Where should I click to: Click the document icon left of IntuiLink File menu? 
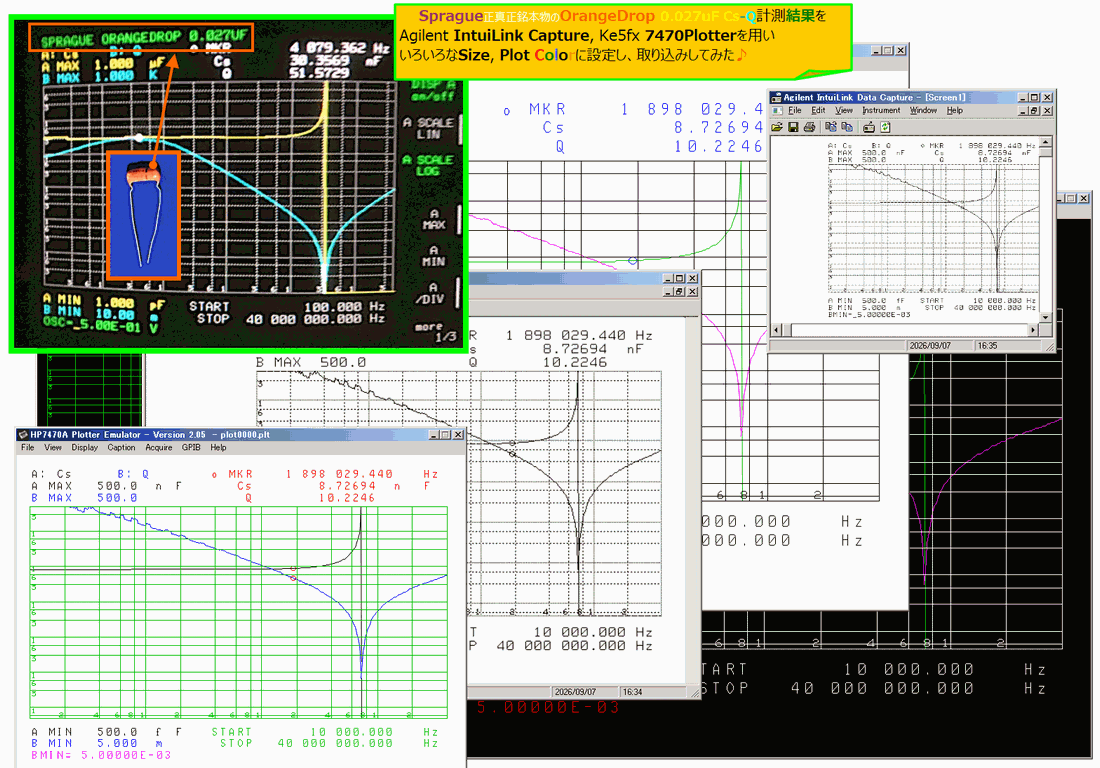point(777,111)
